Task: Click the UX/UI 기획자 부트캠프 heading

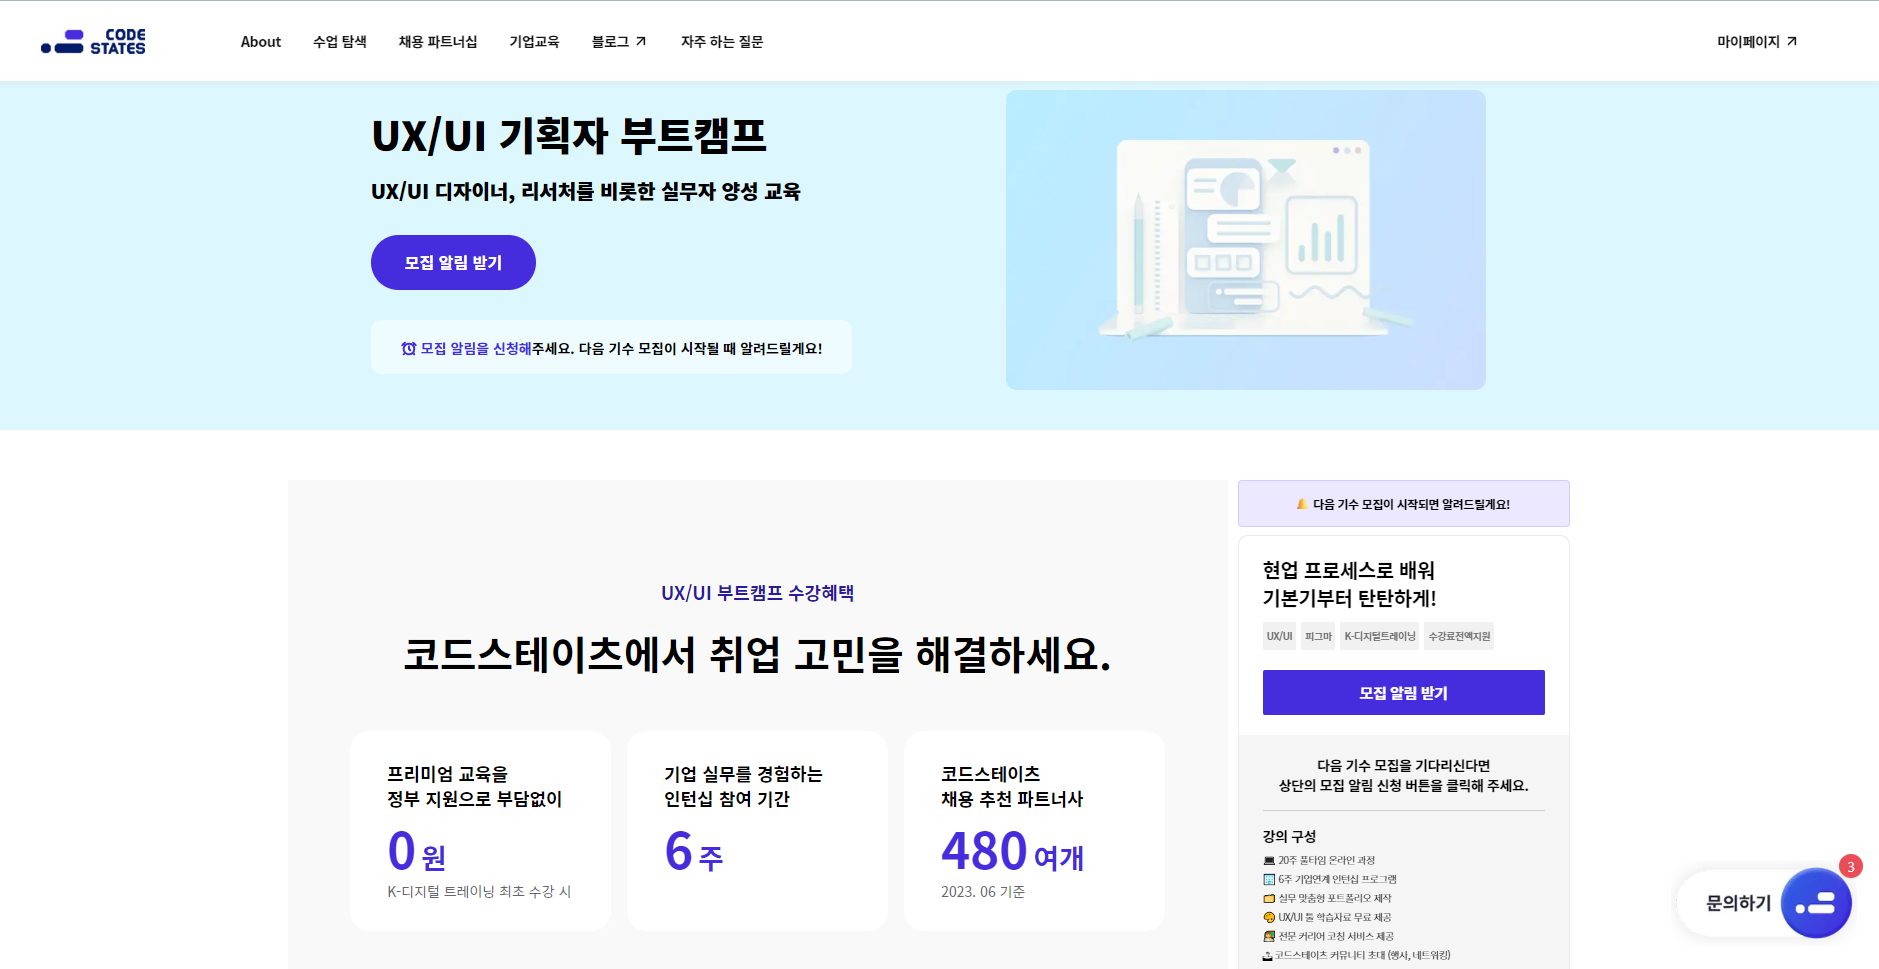Action: click(x=569, y=135)
